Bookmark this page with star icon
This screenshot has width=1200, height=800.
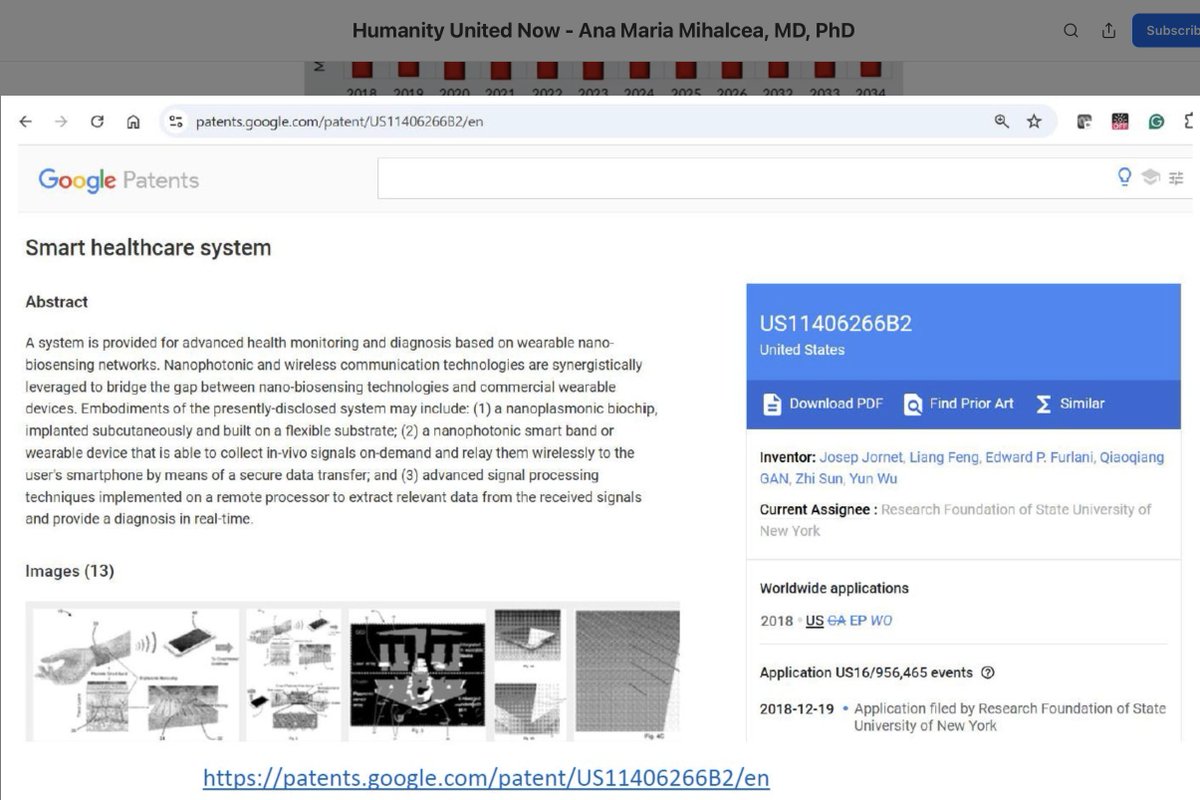(x=1034, y=122)
